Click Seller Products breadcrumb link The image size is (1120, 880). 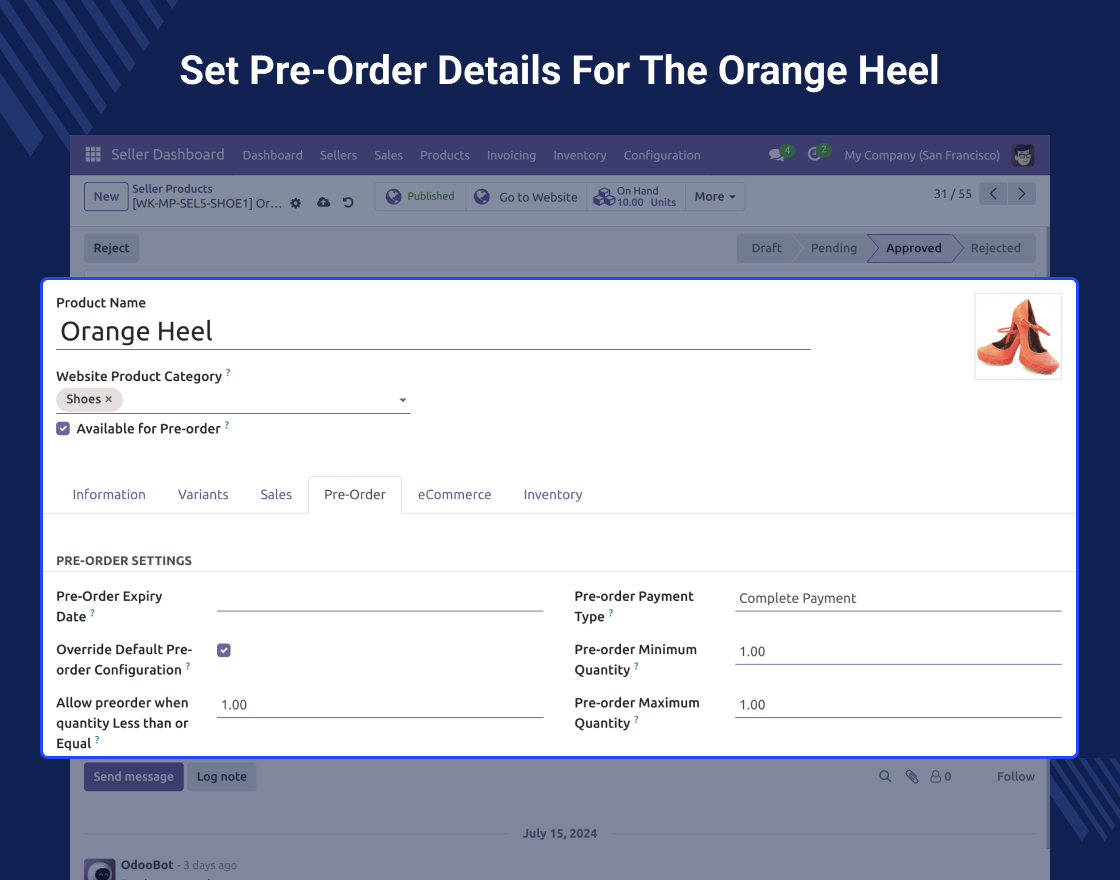click(172, 189)
